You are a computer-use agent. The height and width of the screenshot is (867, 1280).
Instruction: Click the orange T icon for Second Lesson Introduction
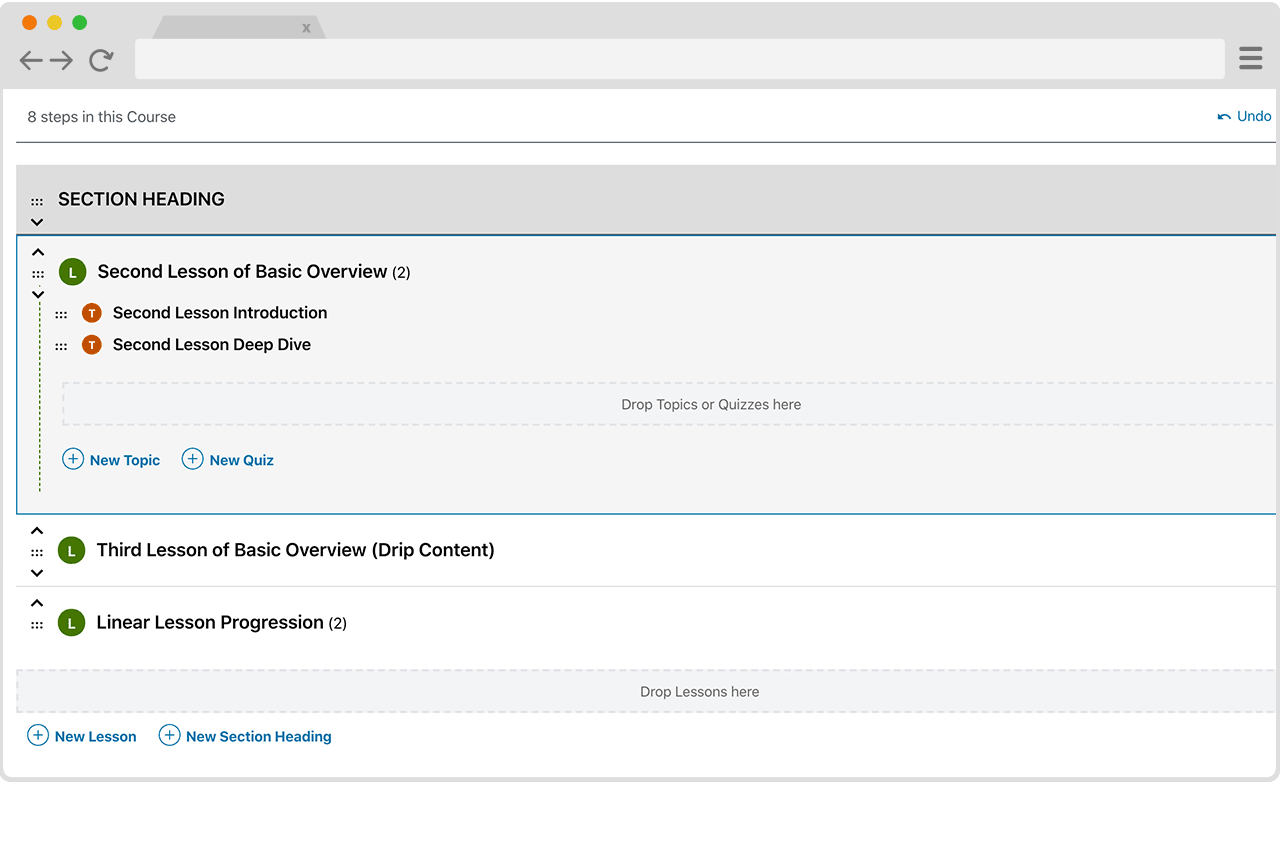coord(92,313)
